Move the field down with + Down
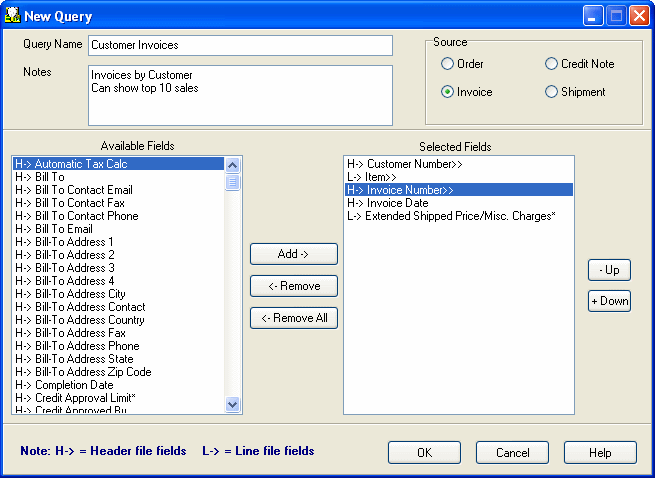The image size is (655, 478). (609, 301)
